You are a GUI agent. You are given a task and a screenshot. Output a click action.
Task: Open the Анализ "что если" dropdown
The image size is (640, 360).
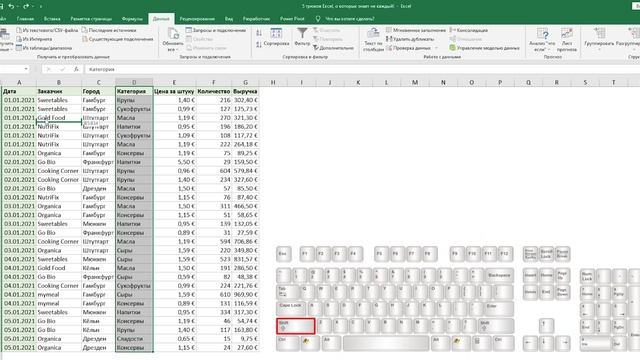[542, 40]
